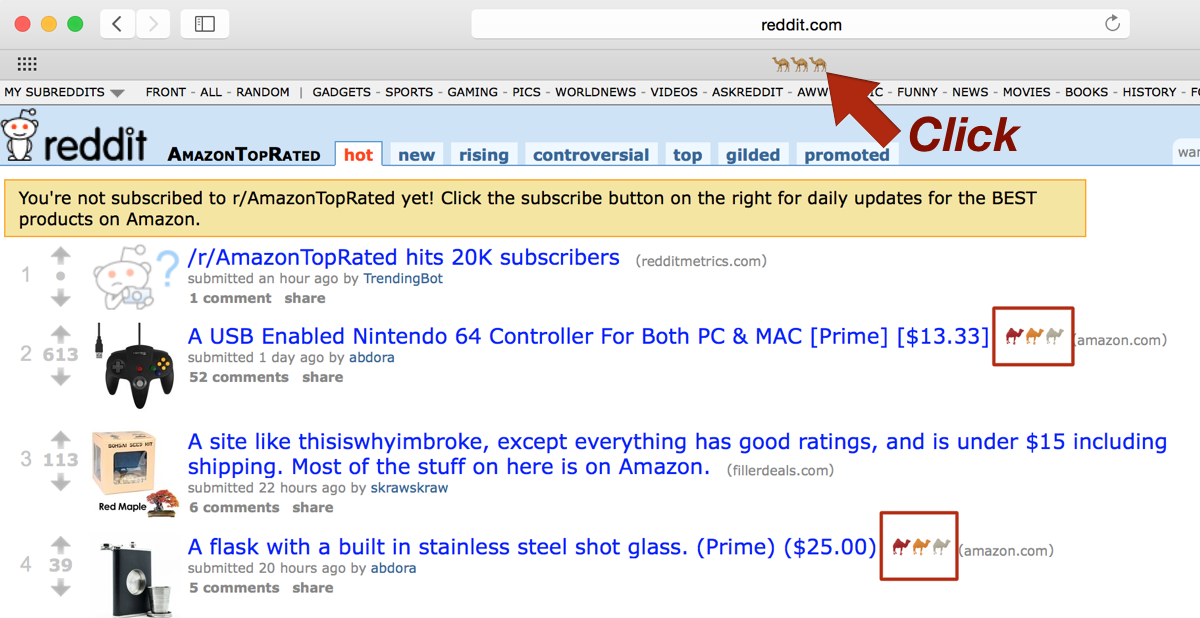The image size is (1200, 618).
Task: Click the reddit.com address bar
Action: (x=800, y=24)
